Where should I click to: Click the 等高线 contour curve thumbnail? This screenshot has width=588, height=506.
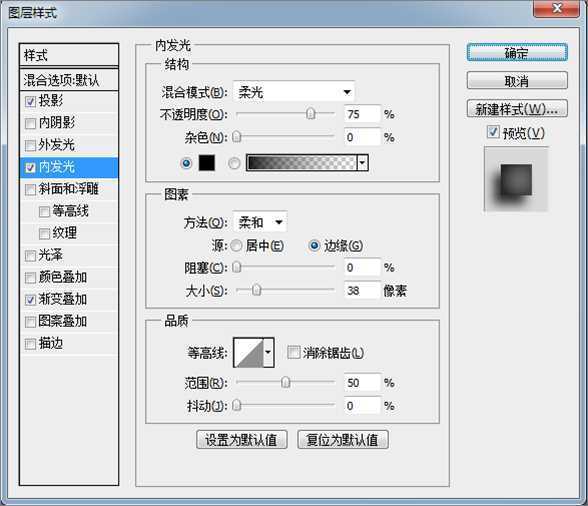[249, 352]
